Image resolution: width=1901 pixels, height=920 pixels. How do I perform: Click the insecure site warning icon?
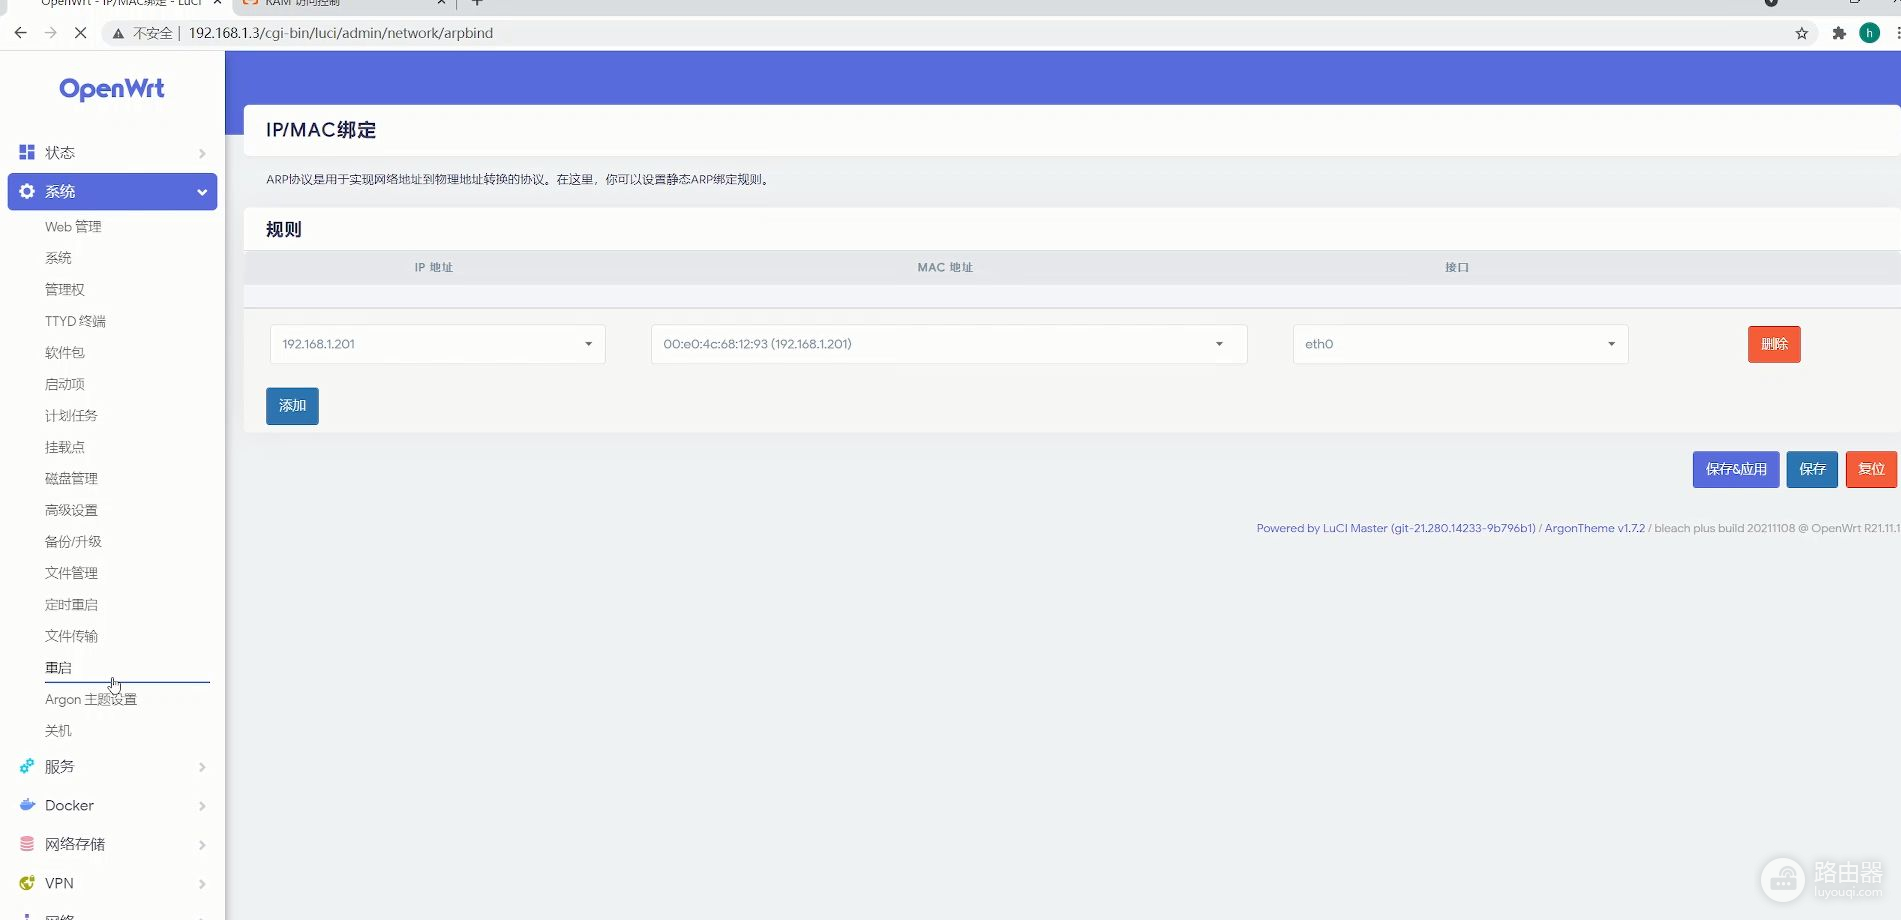coord(118,33)
